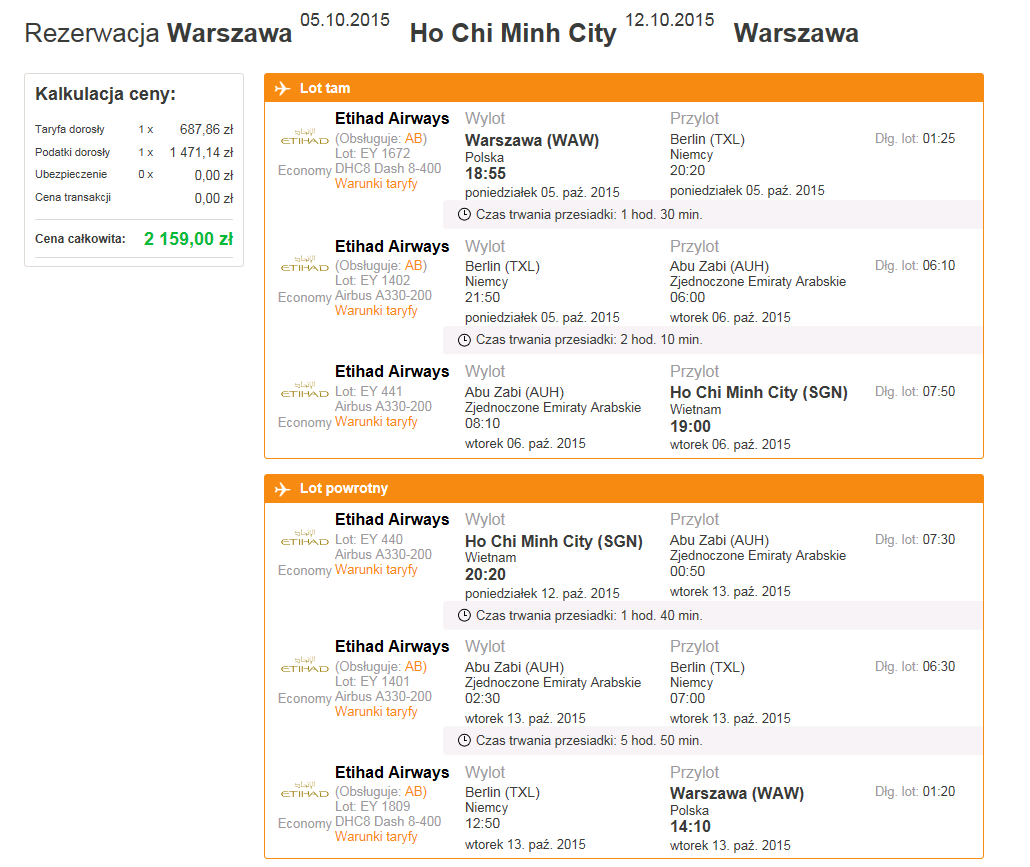
Task: Click the Ubezpieczenie label
Action: click(71, 174)
